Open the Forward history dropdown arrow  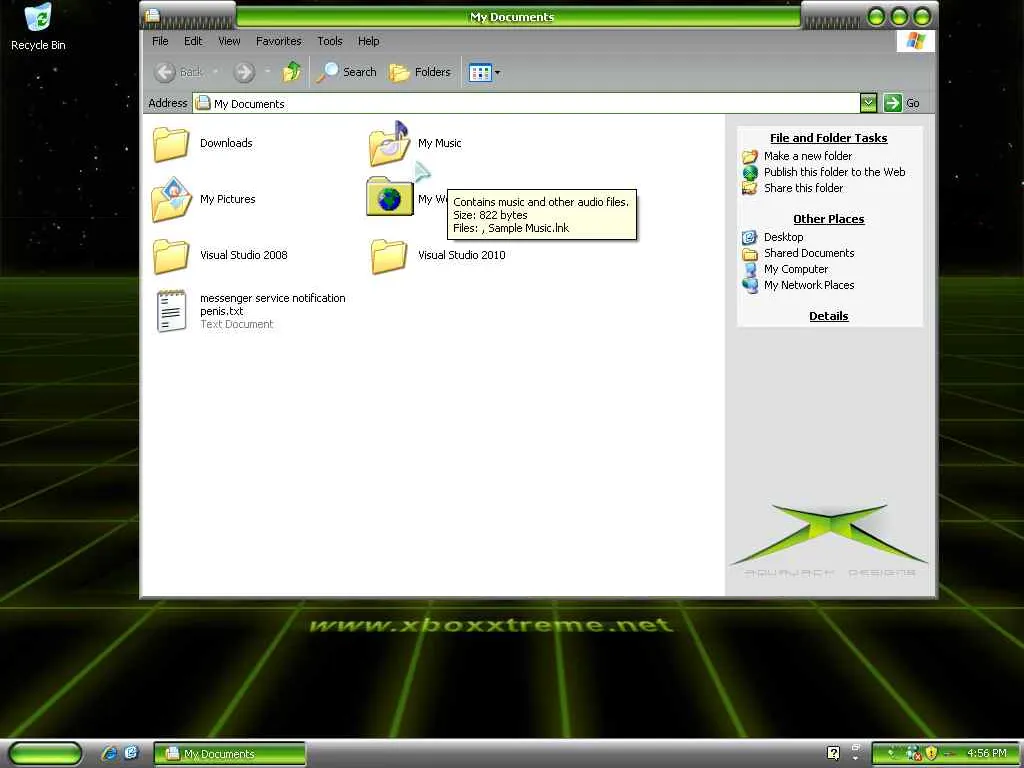click(x=266, y=72)
